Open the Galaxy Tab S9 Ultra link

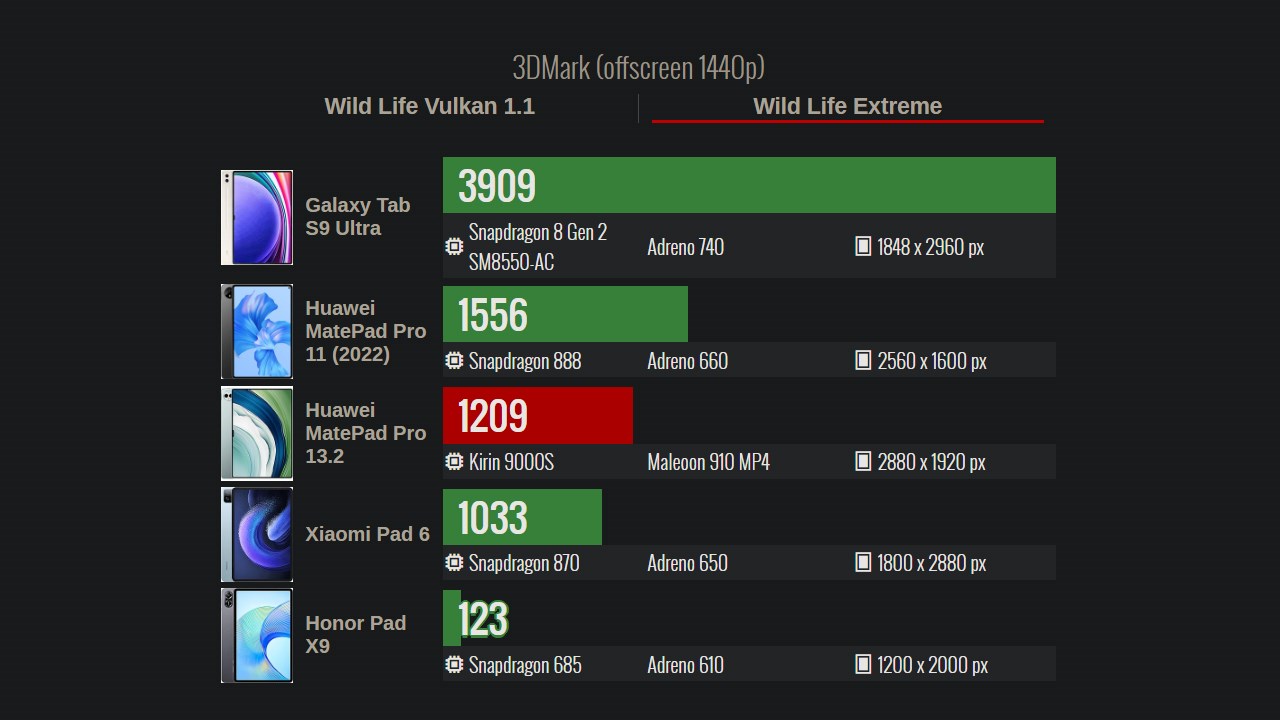pyautogui.click(x=357, y=216)
